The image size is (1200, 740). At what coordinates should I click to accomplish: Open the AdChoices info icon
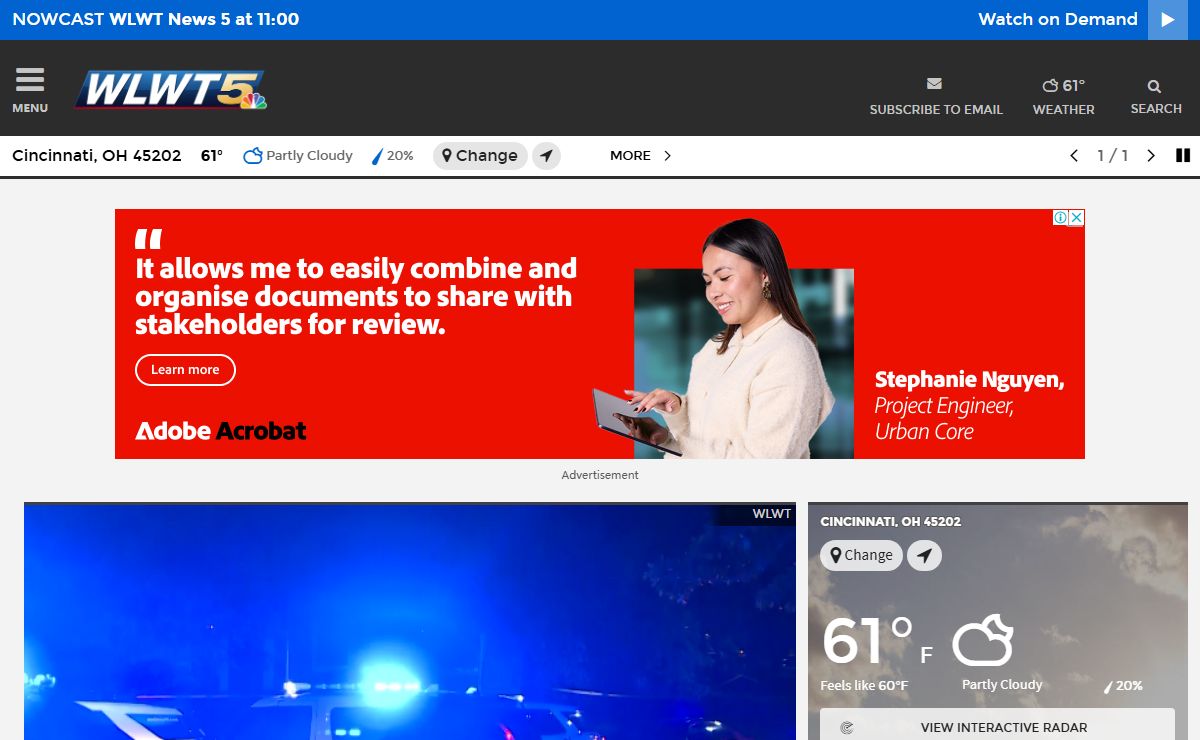[x=1060, y=217]
